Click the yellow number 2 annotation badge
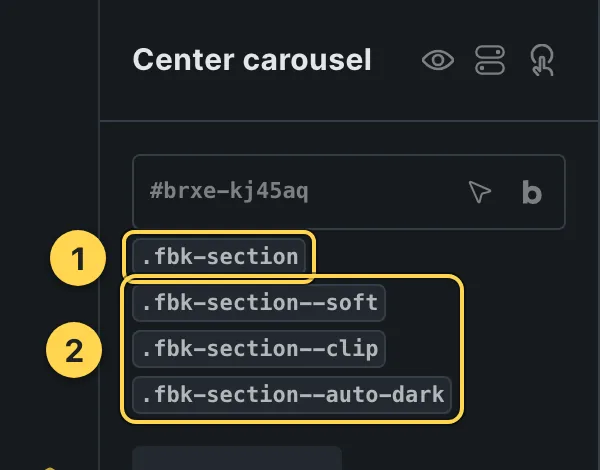This screenshot has height=470, width=600. tap(74, 350)
